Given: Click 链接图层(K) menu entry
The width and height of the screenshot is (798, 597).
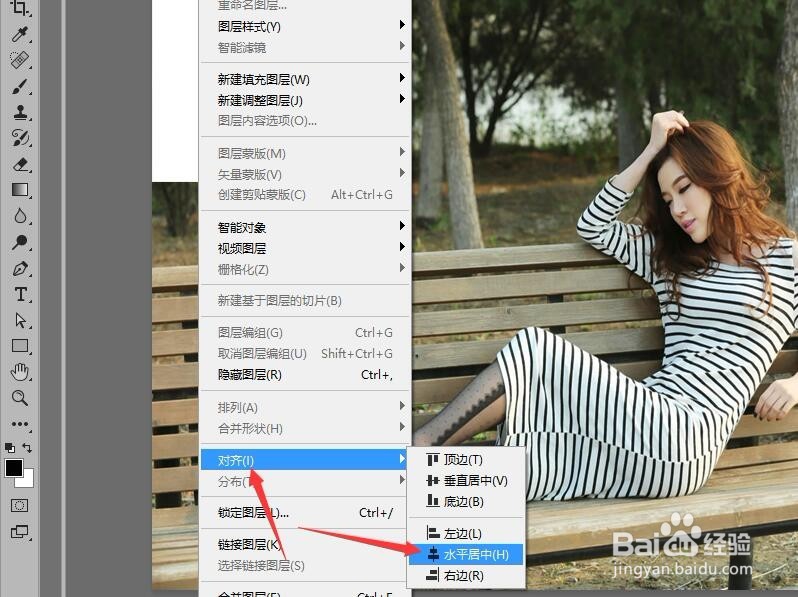Looking at the screenshot, I should pyautogui.click(x=304, y=545).
